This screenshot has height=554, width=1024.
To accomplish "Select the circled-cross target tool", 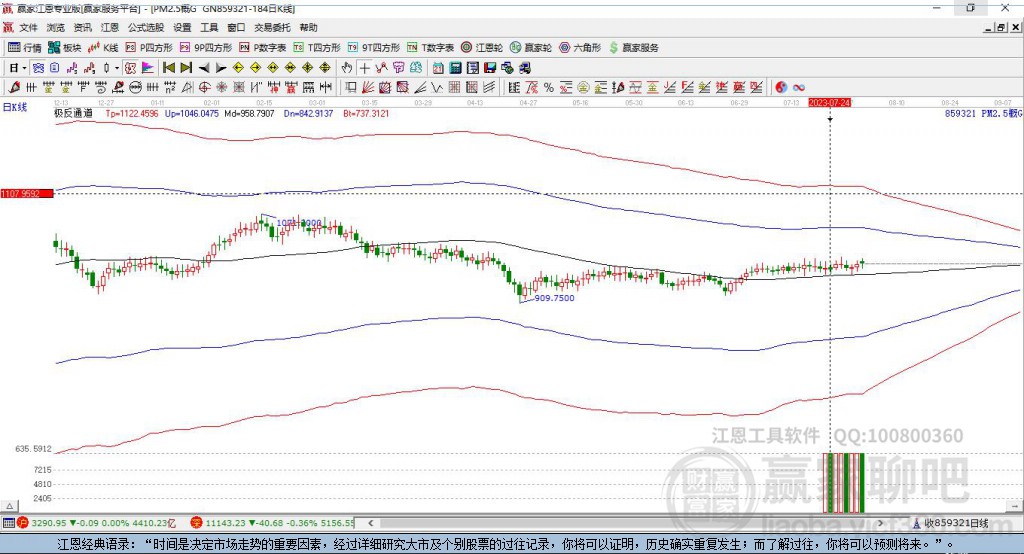I will (x=204, y=87).
